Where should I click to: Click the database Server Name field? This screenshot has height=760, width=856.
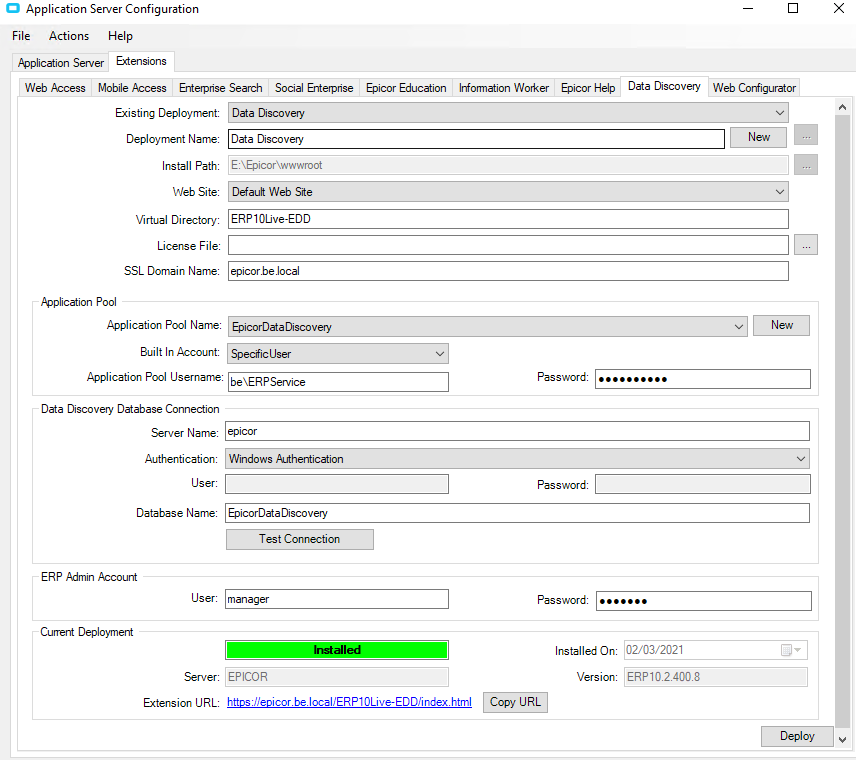(x=517, y=431)
